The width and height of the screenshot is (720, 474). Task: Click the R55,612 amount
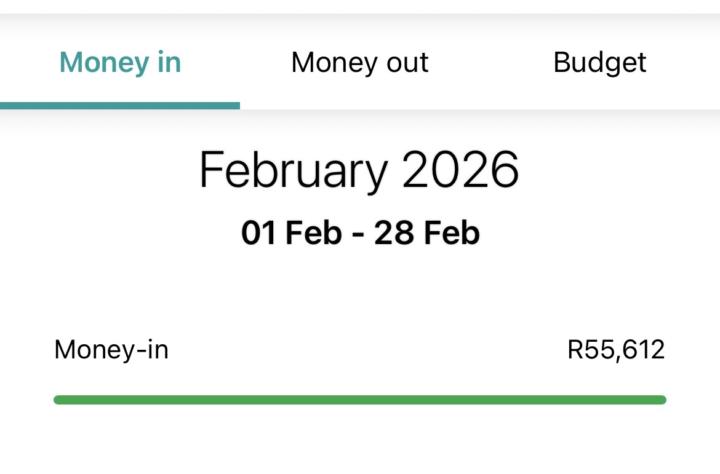(616, 350)
